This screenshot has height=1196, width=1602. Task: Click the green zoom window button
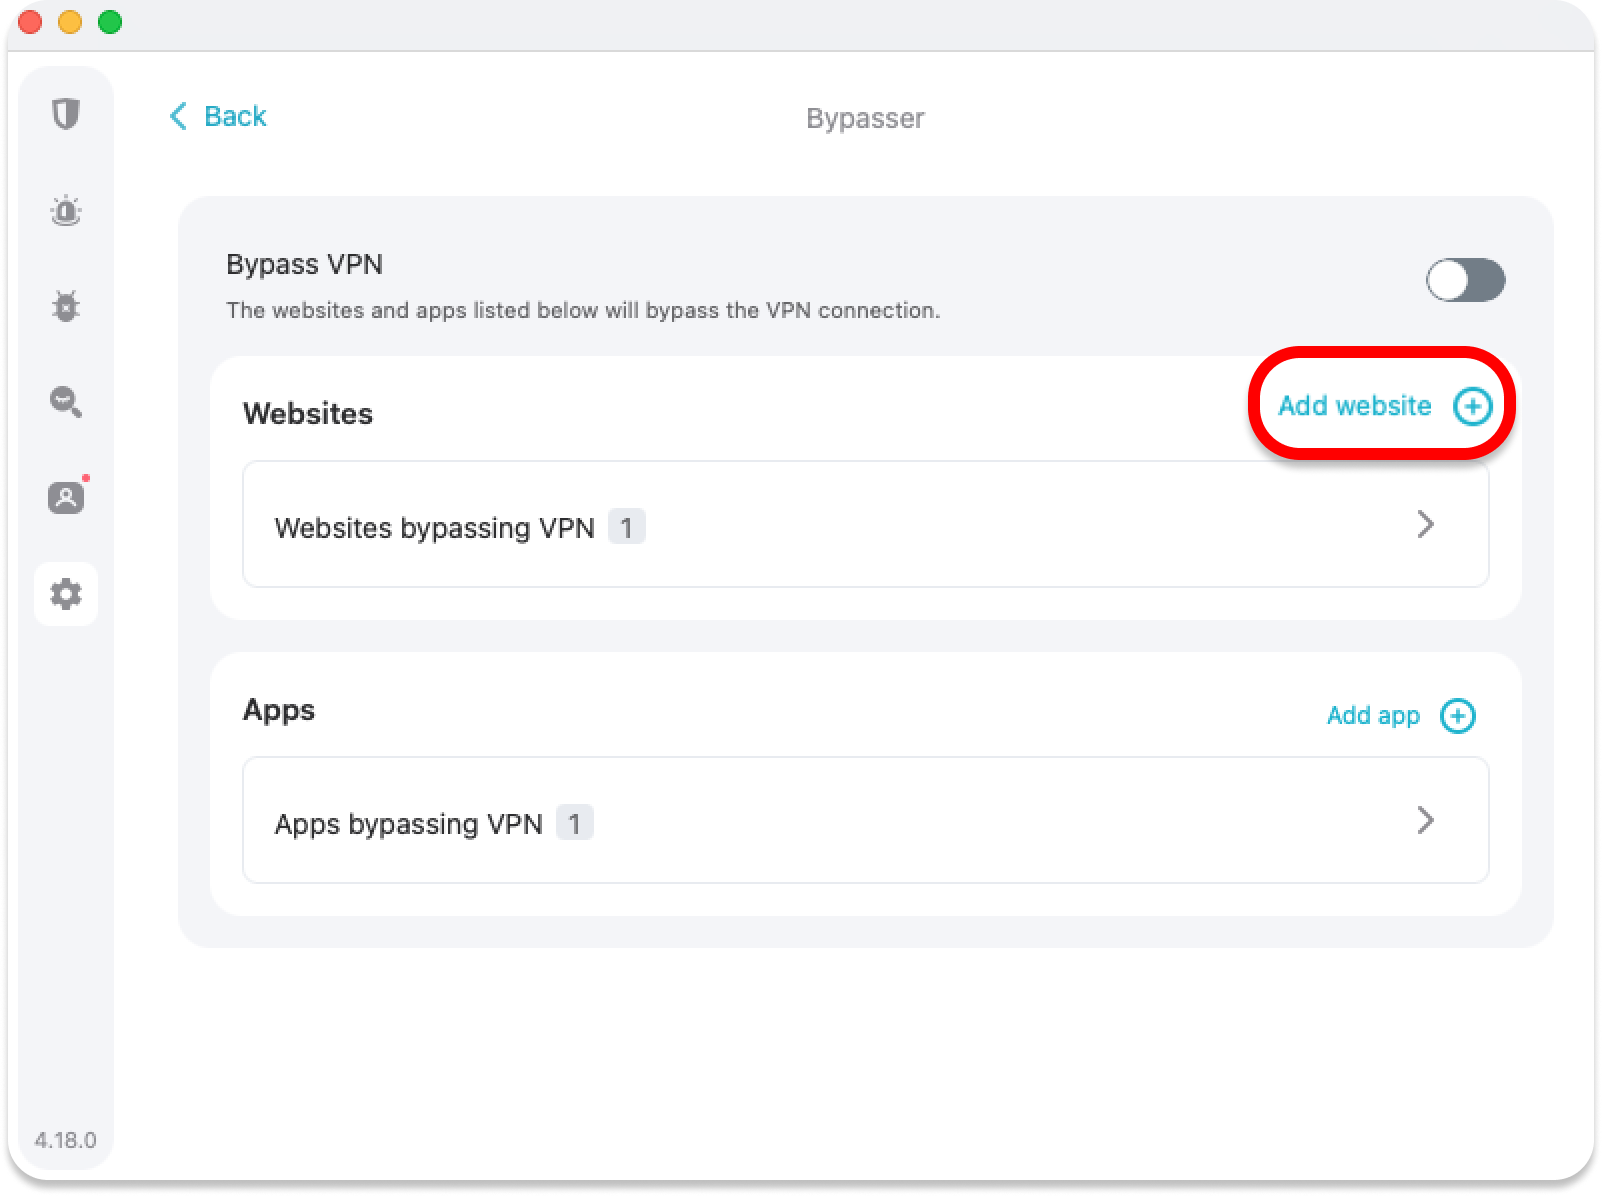[110, 22]
